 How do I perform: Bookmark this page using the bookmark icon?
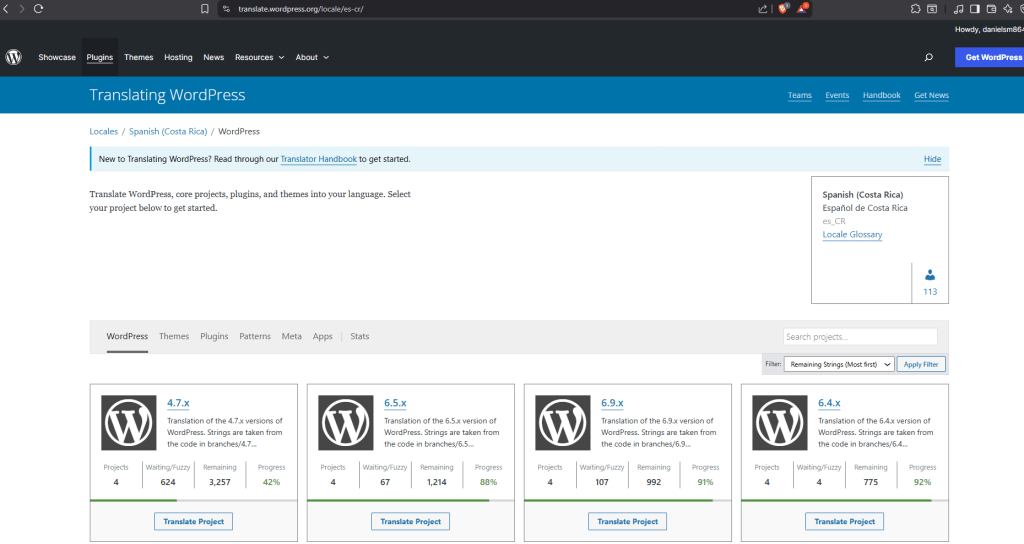[205, 8]
